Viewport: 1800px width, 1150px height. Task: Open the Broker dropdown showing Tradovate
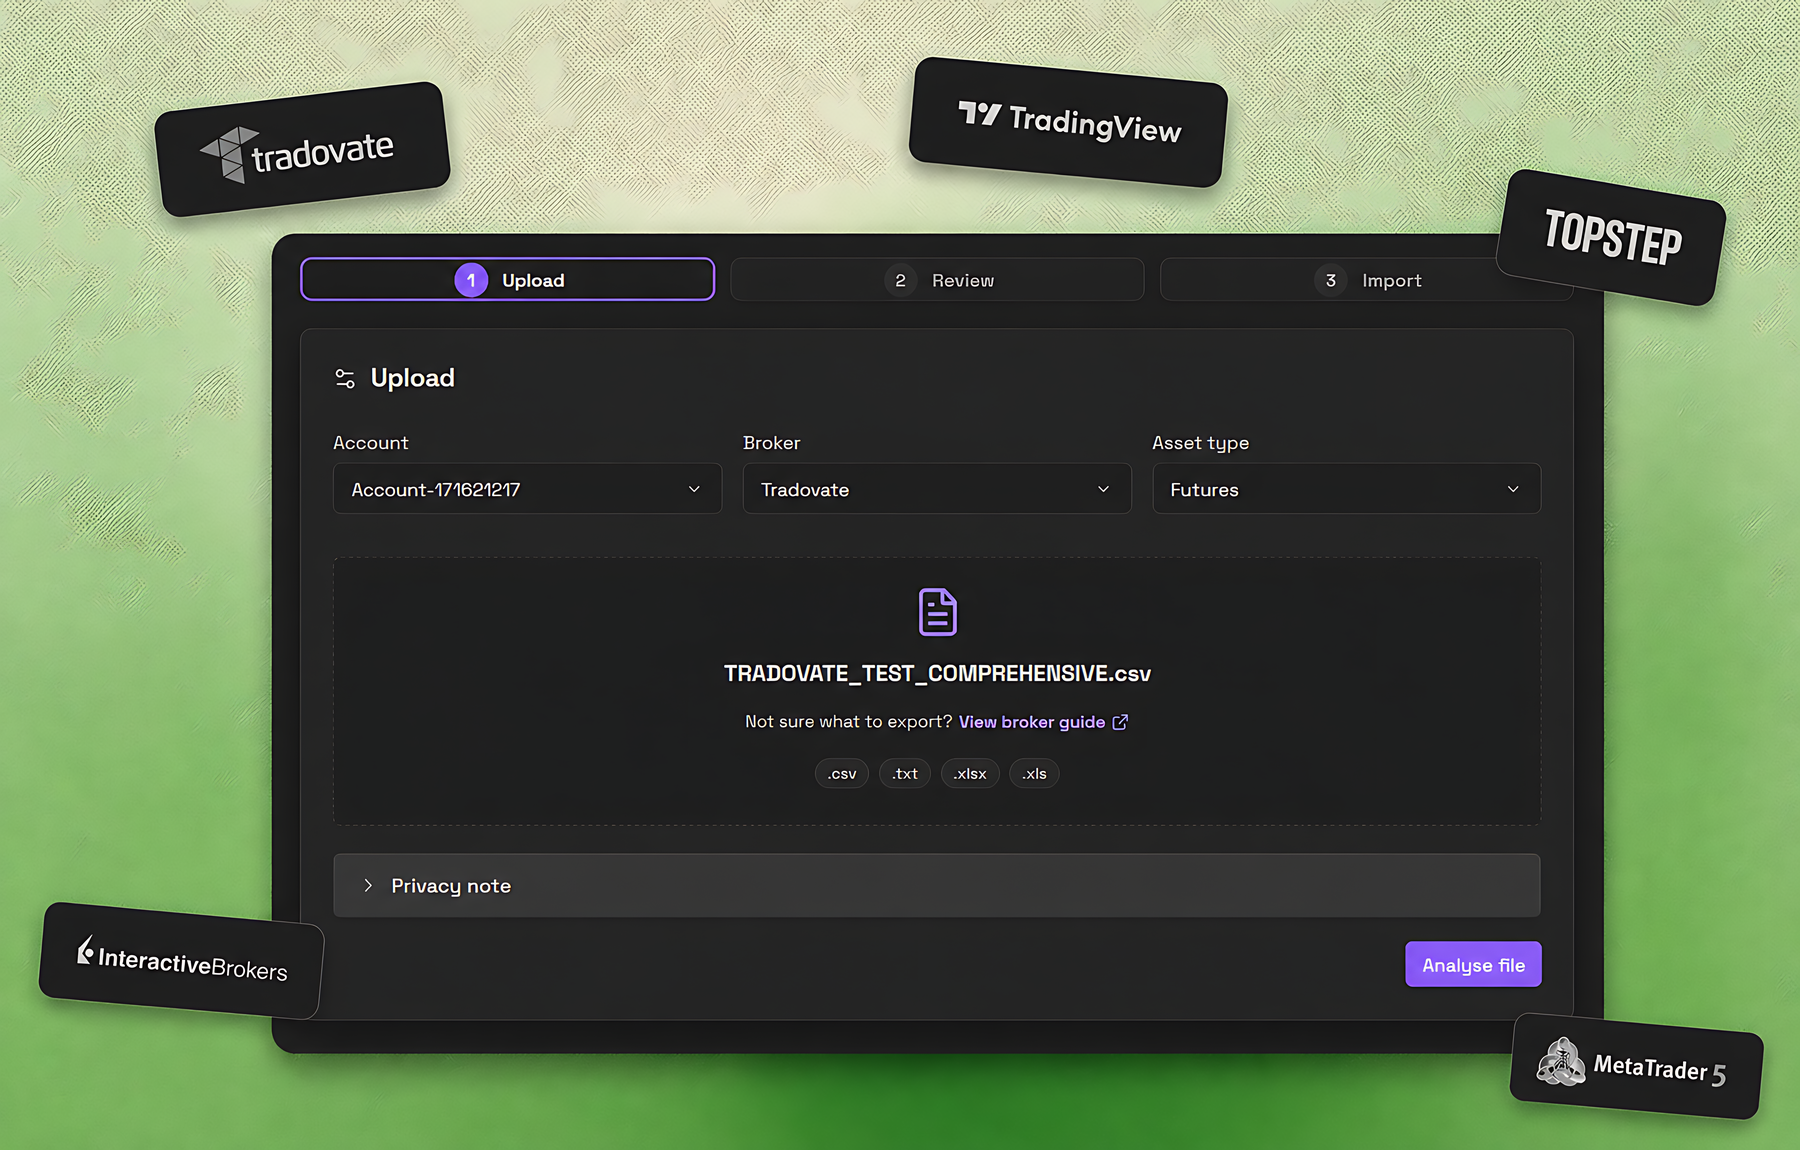pos(937,489)
